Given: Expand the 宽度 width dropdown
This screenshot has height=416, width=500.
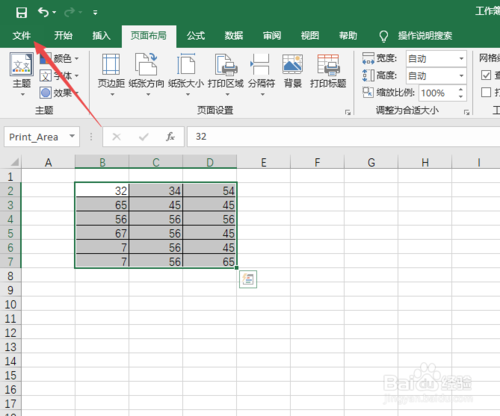Looking at the screenshot, I should (x=461, y=59).
